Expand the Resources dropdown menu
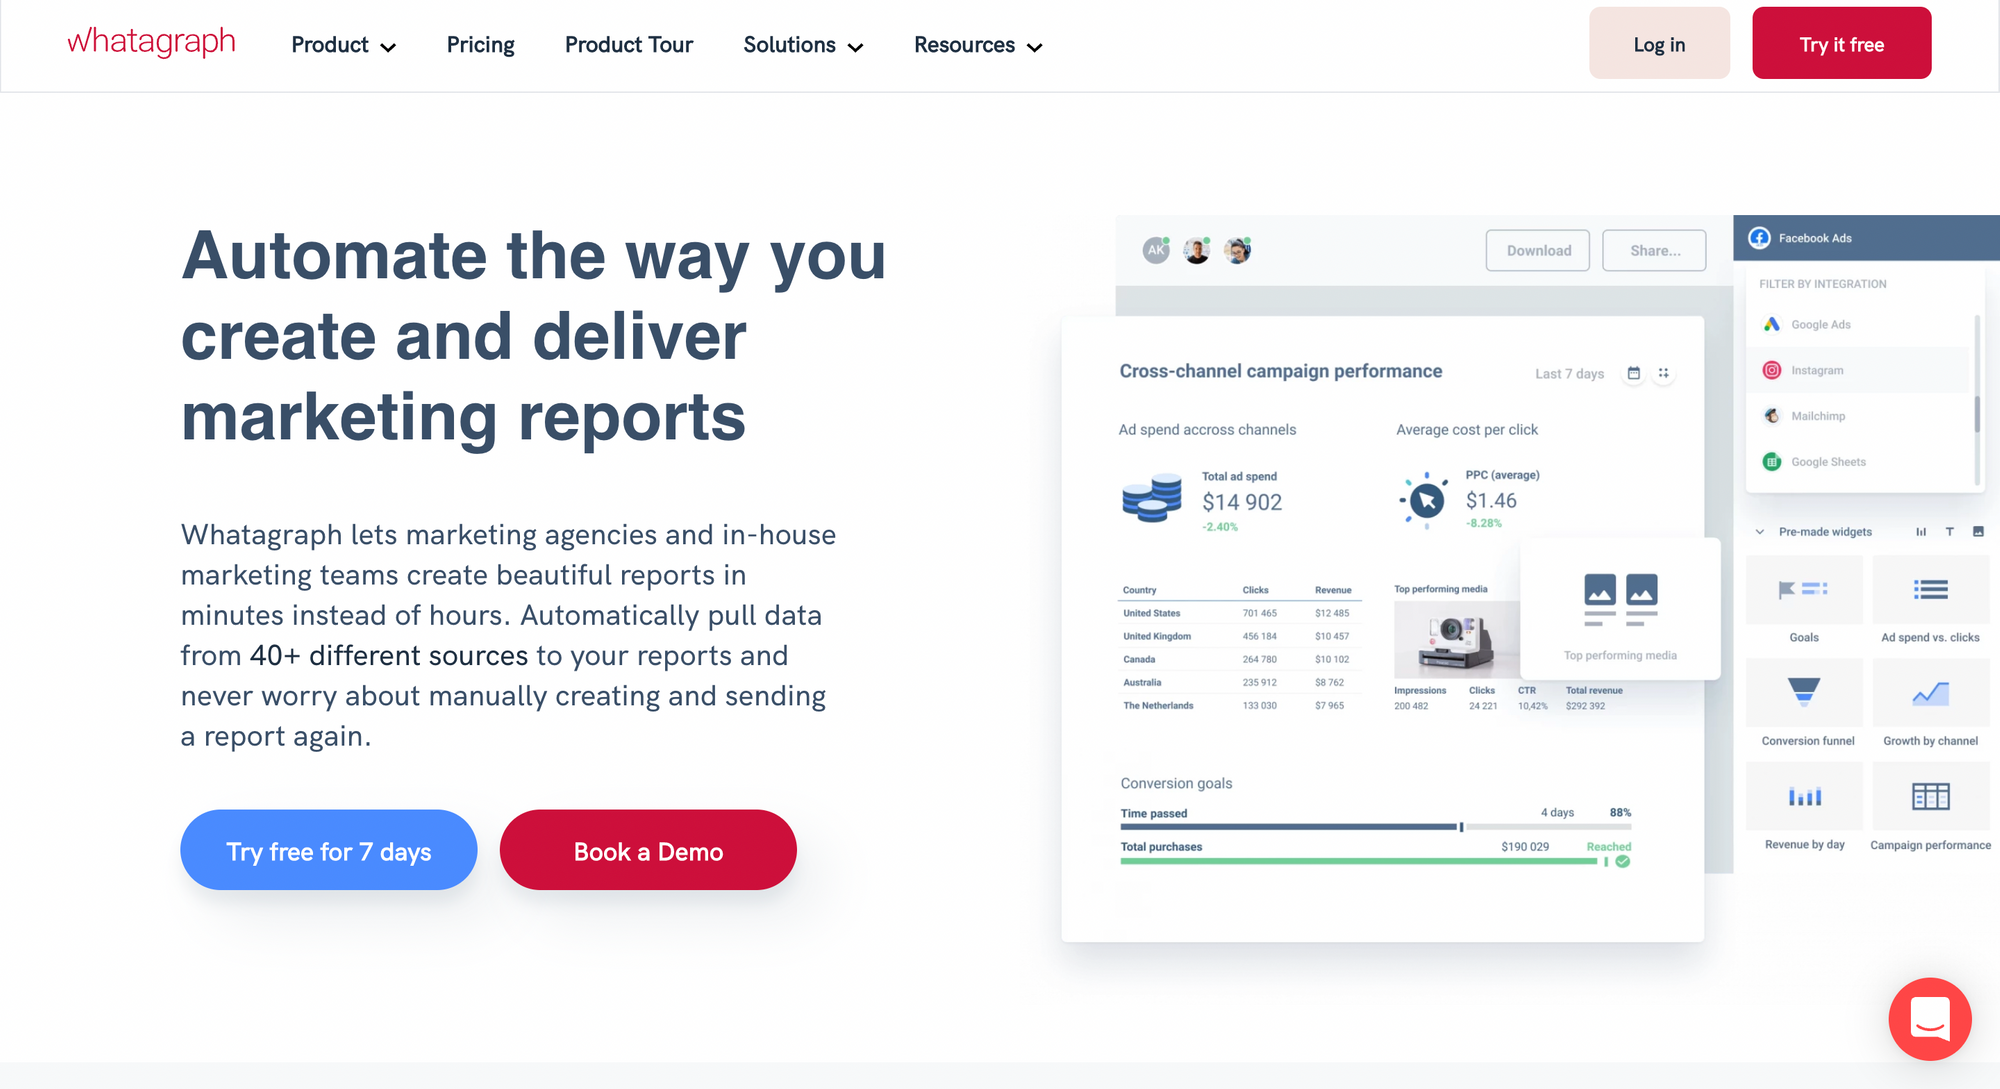The image size is (2000, 1089). pos(973,46)
